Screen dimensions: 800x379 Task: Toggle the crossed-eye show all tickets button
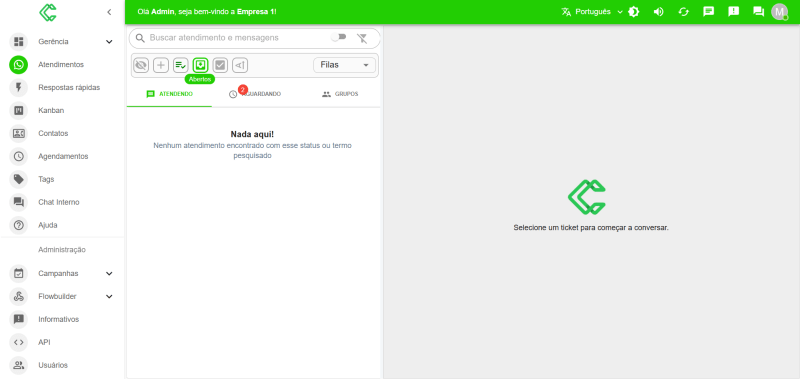(141, 65)
